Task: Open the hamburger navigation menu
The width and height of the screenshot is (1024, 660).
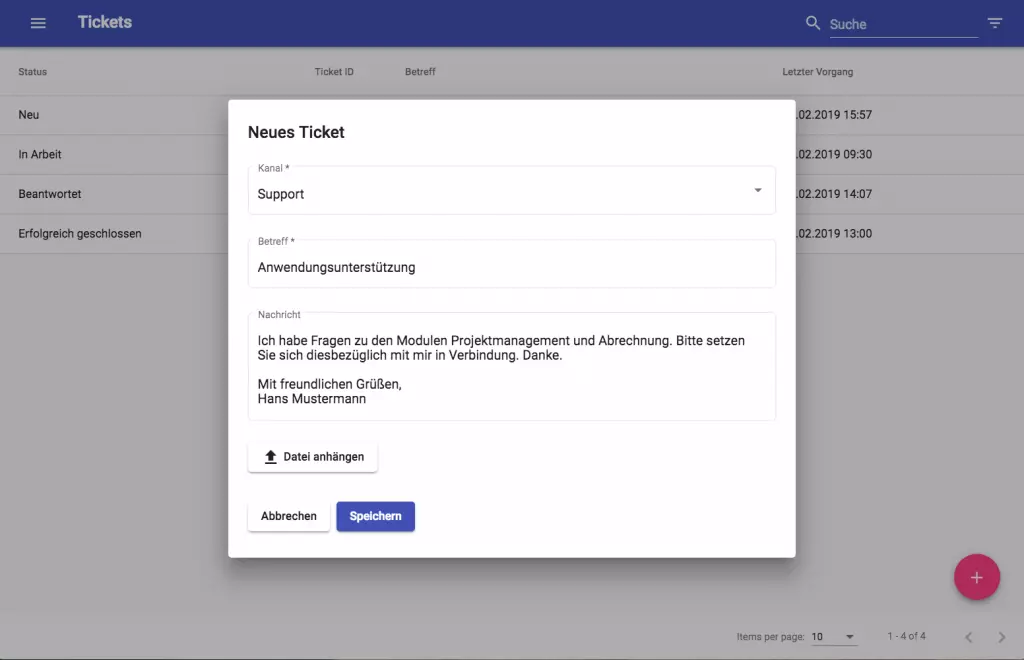Action: pyautogui.click(x=38, y=23)
